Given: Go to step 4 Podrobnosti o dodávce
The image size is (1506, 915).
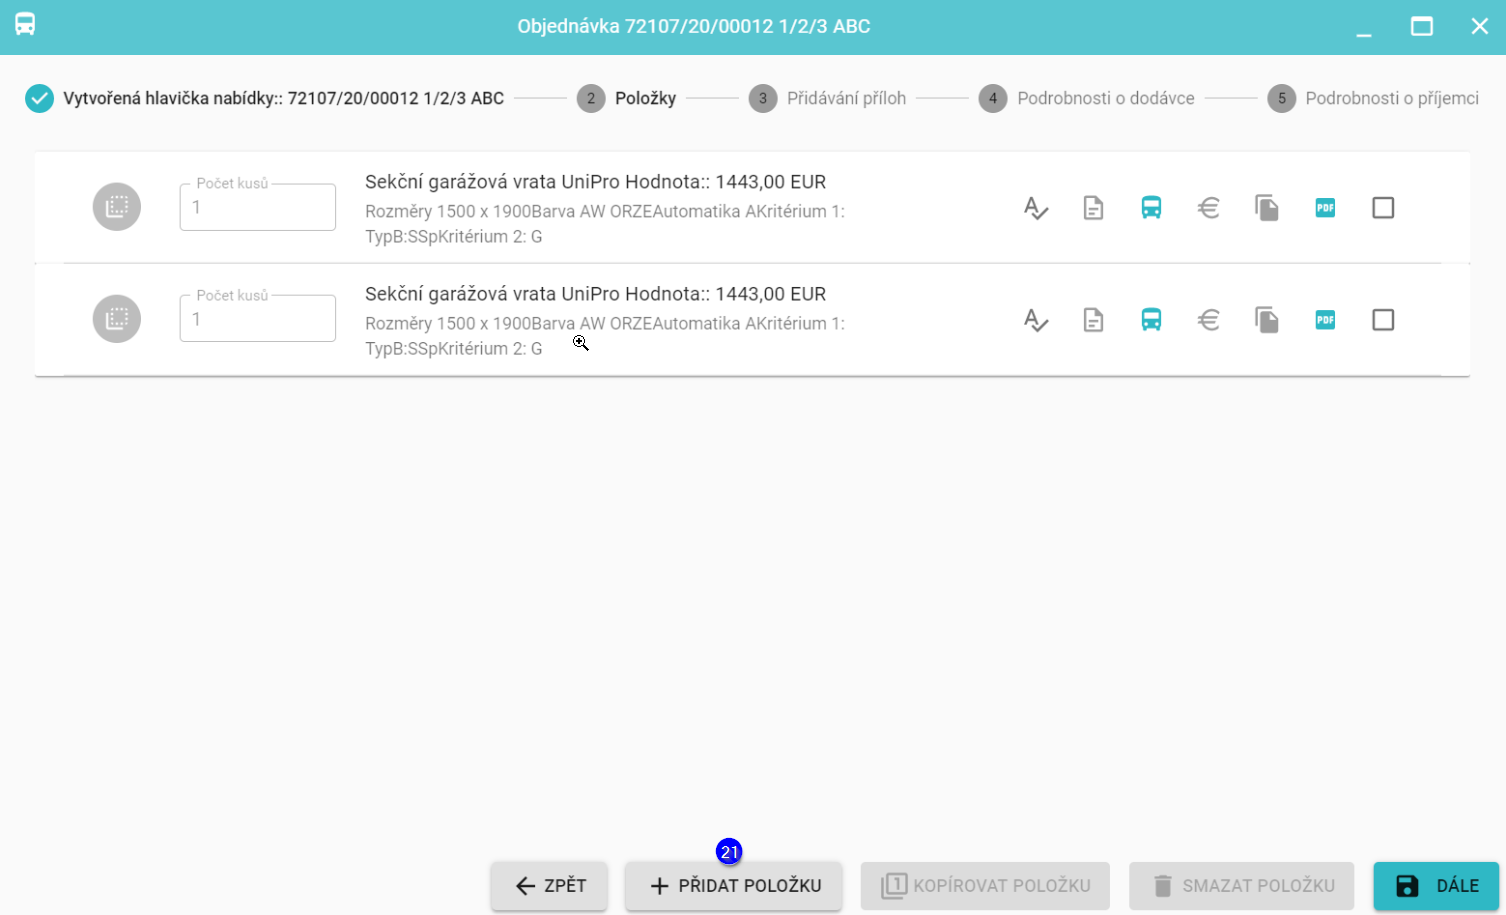Looking at the screenshot, I should [x=1087, y=98].
